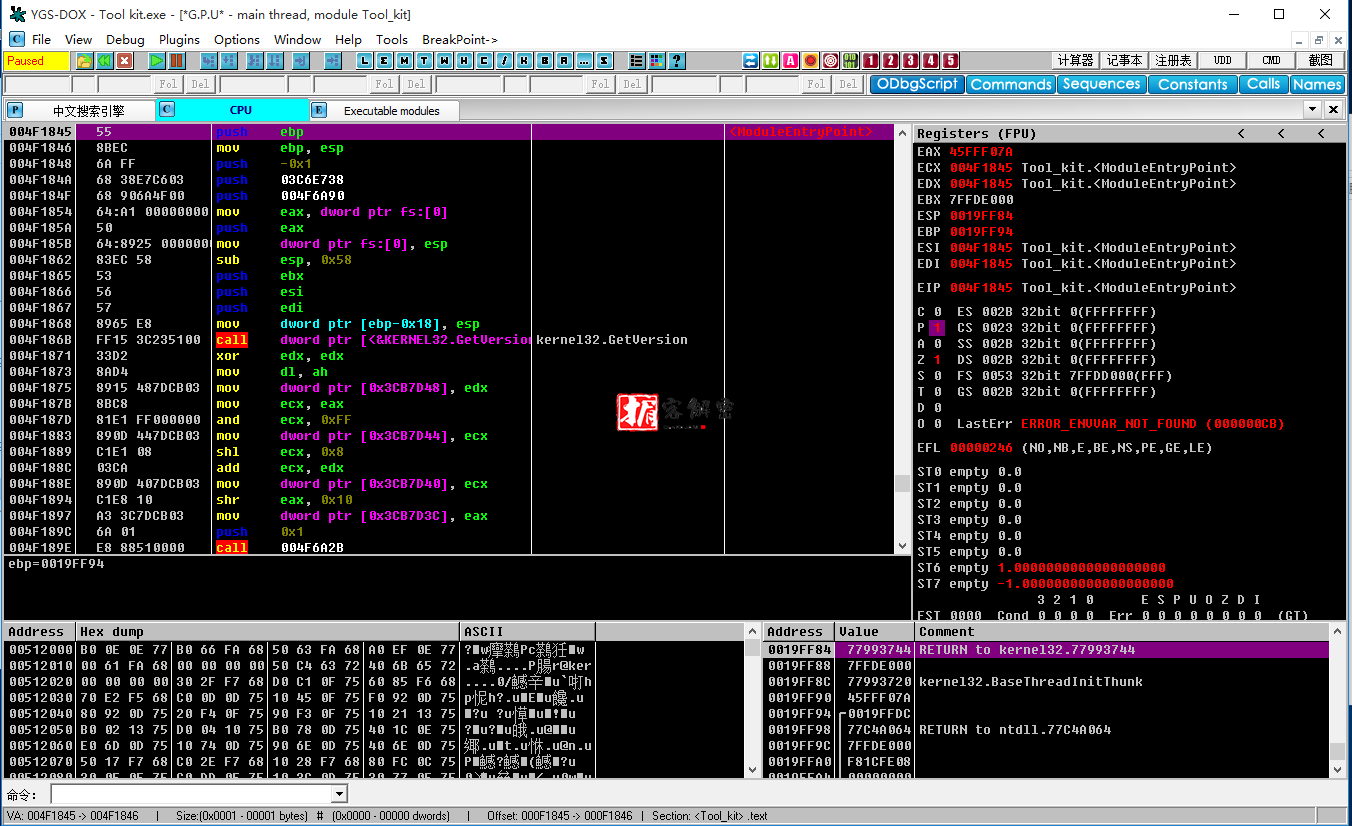
Task: Click the red numbered 5 icon
Action: tap(950, 61)
